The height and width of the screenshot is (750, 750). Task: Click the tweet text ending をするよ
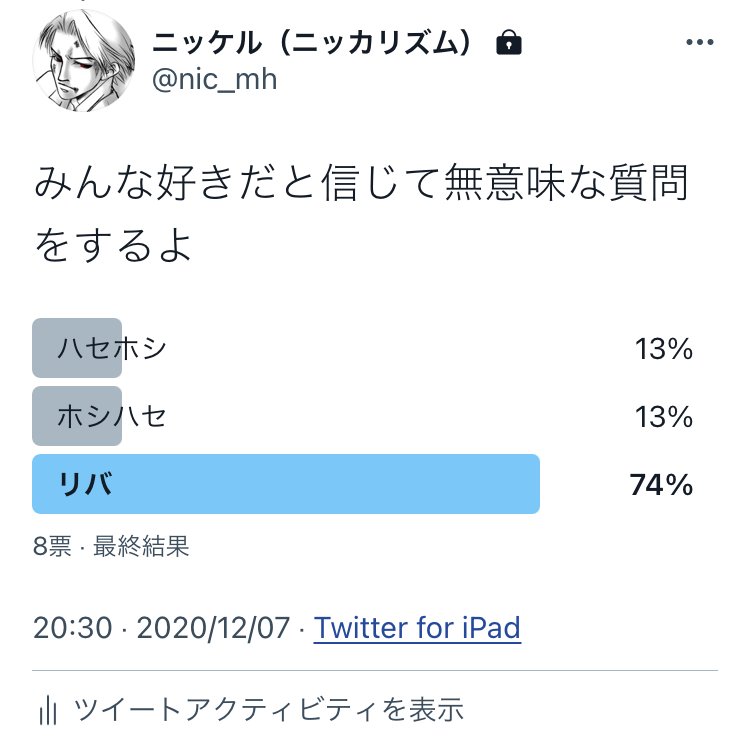pyautogui.click(x=112, y=246)
